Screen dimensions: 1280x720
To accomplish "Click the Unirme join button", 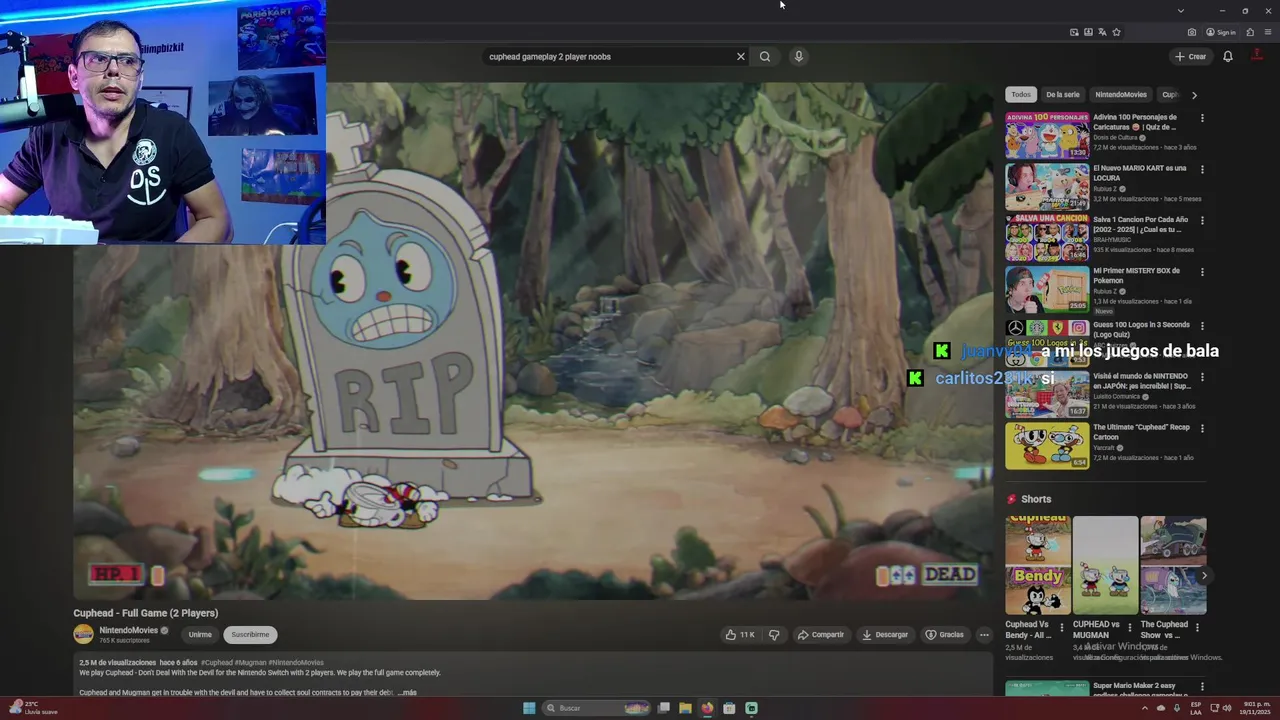I will 200,635.
